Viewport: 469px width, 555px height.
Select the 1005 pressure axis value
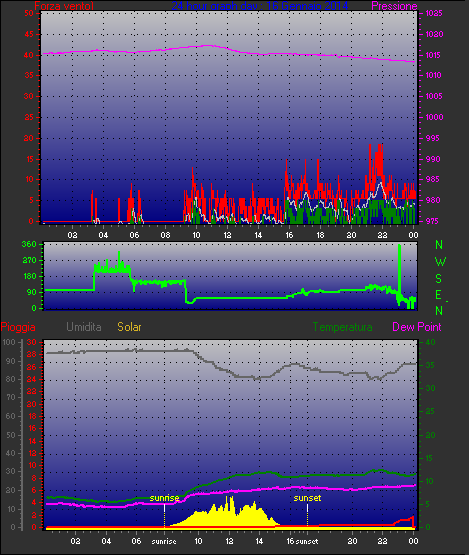434,96
